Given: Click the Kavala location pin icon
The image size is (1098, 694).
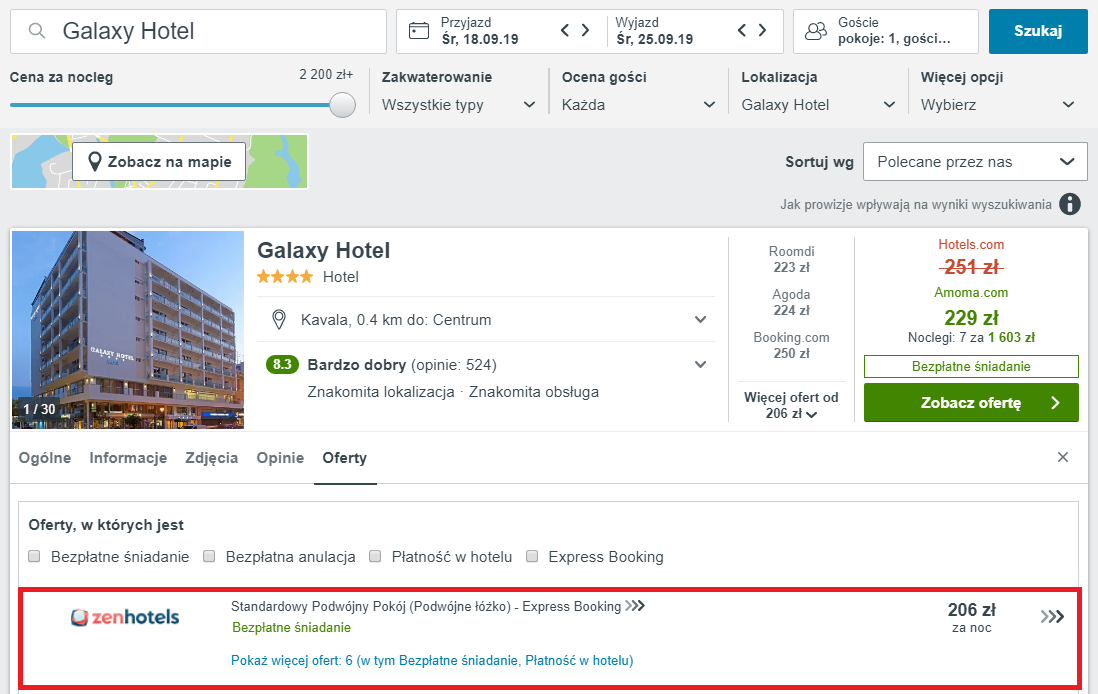Looking at the screenshot, I should pyautogui.click(x=280, y=320).
